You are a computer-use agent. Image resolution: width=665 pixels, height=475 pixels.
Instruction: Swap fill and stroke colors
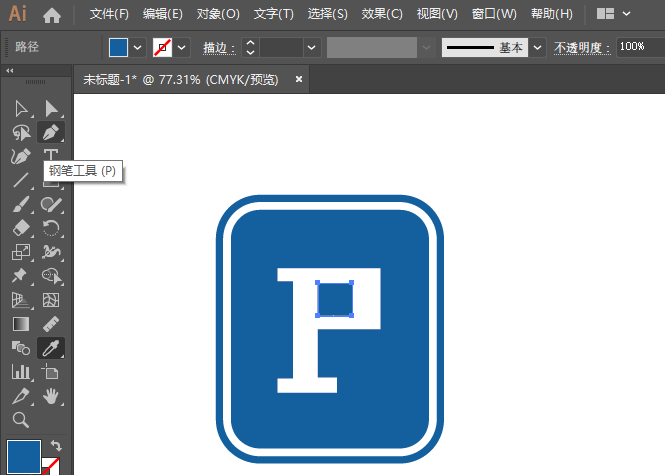point(56,446)
